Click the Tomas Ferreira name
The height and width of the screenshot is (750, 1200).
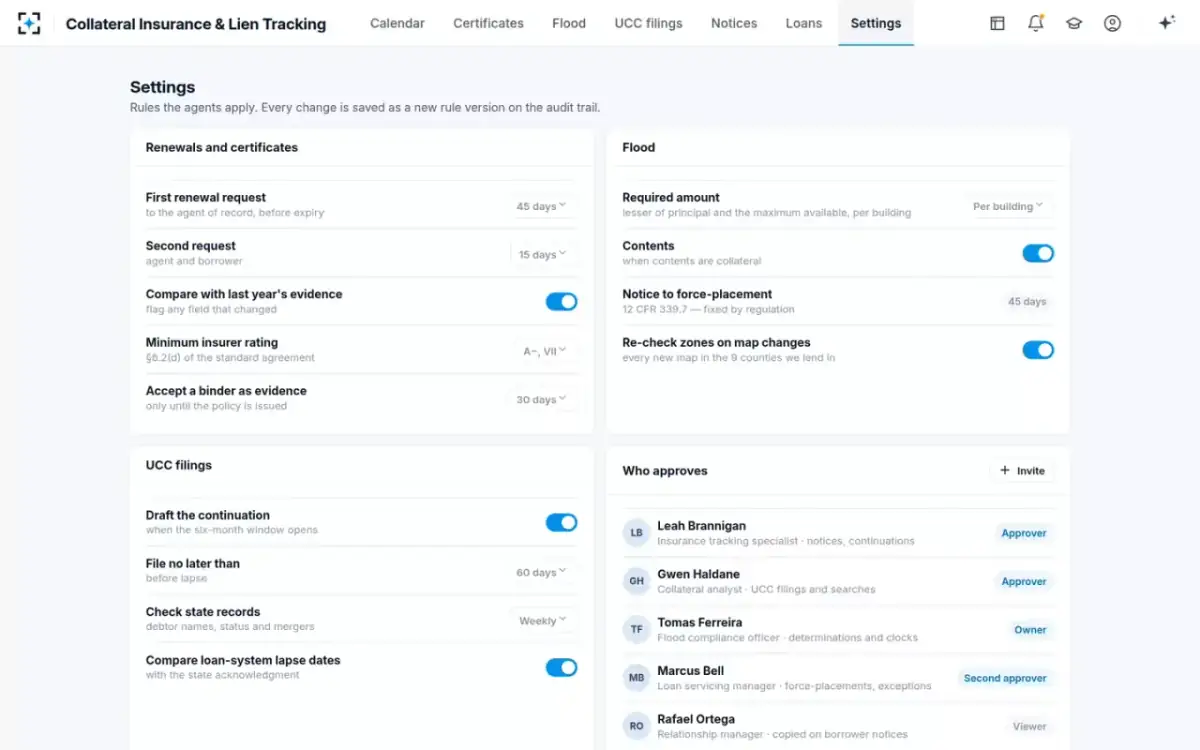699,623
